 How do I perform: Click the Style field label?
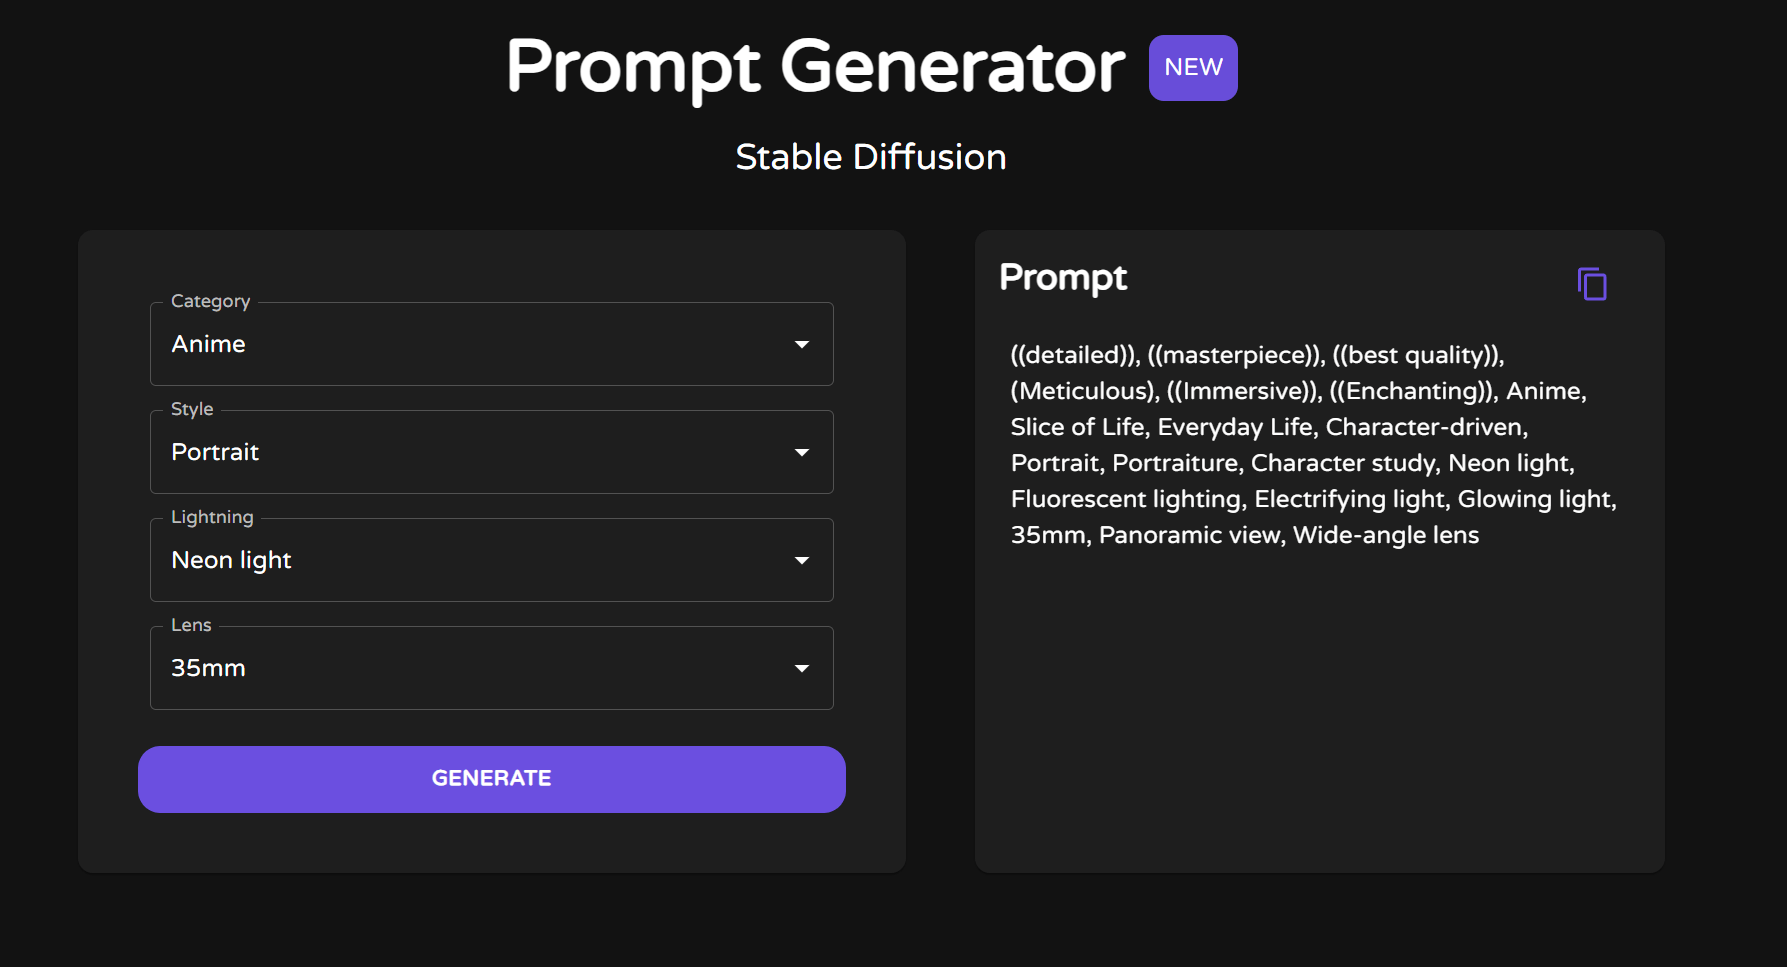click(192, 409)
